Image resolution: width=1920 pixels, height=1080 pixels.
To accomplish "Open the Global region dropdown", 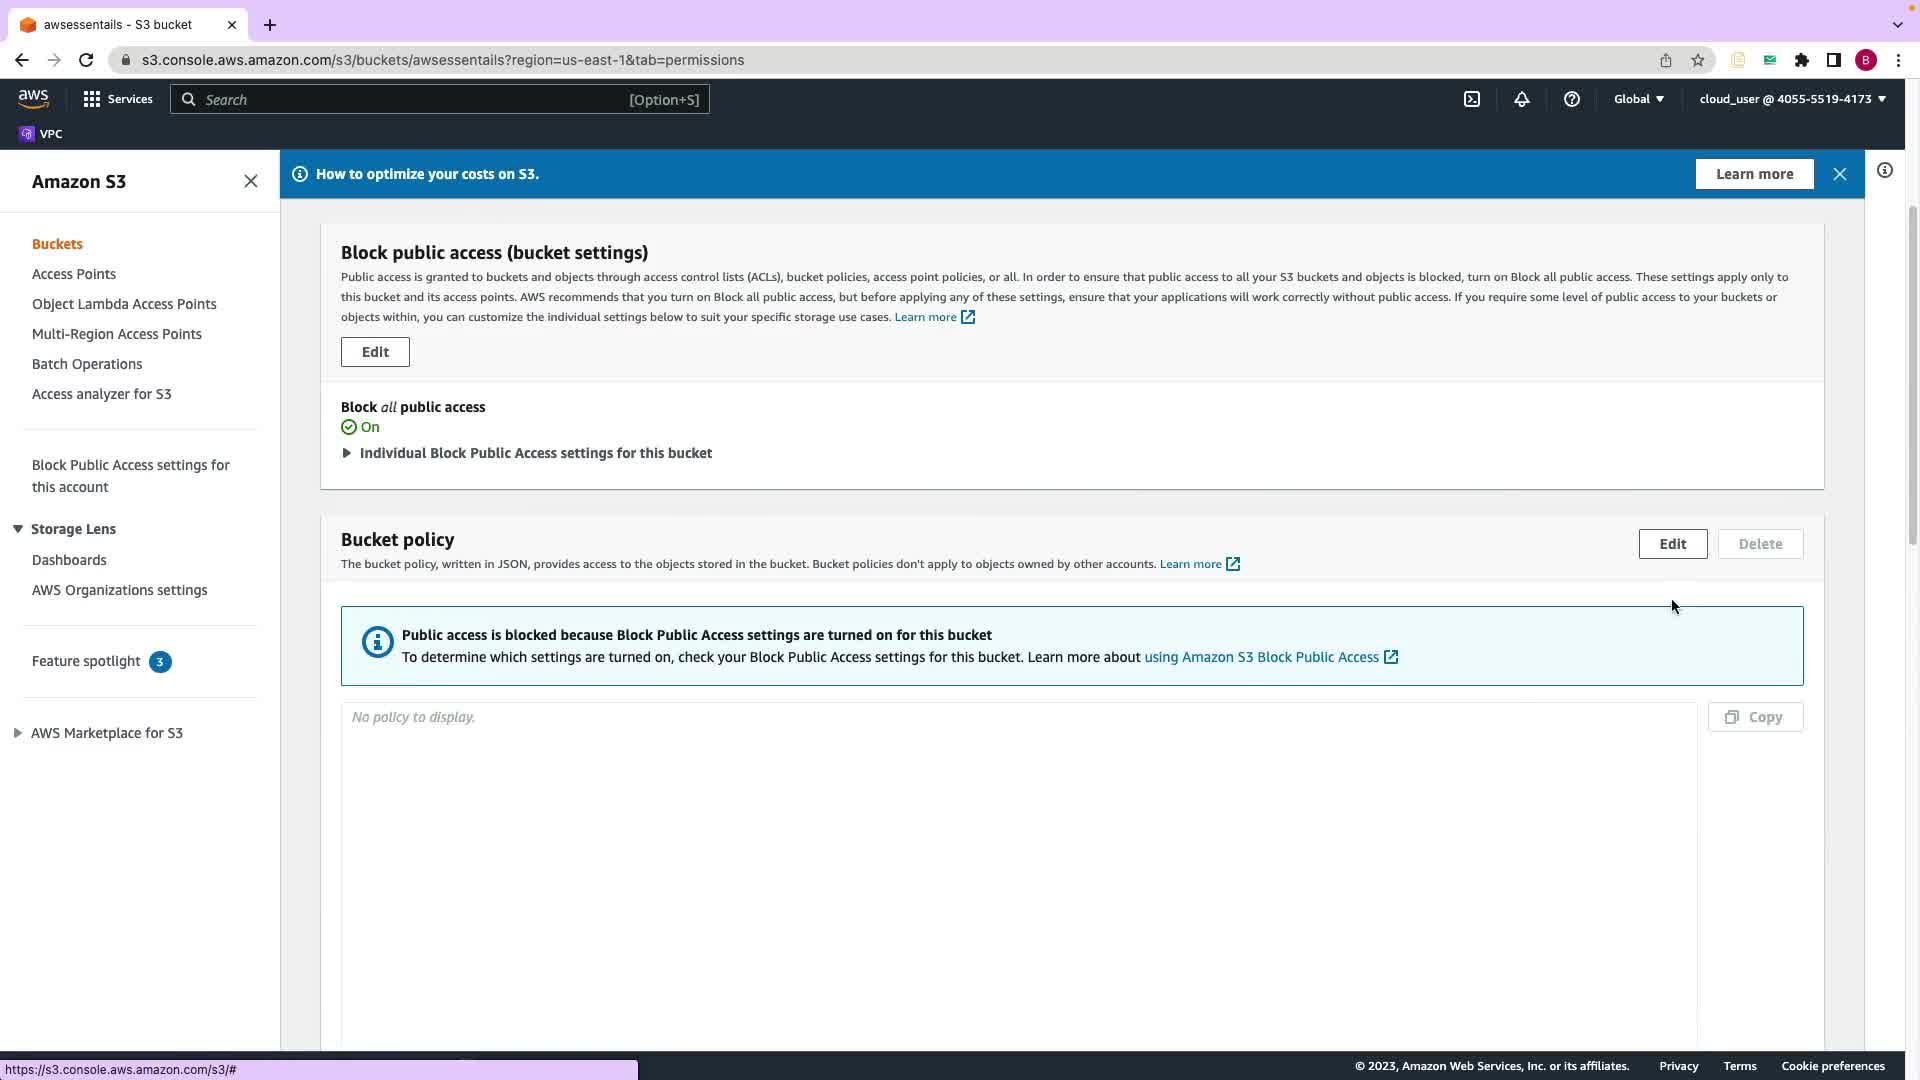I will pyautogui.click(x=1638, y=99).
